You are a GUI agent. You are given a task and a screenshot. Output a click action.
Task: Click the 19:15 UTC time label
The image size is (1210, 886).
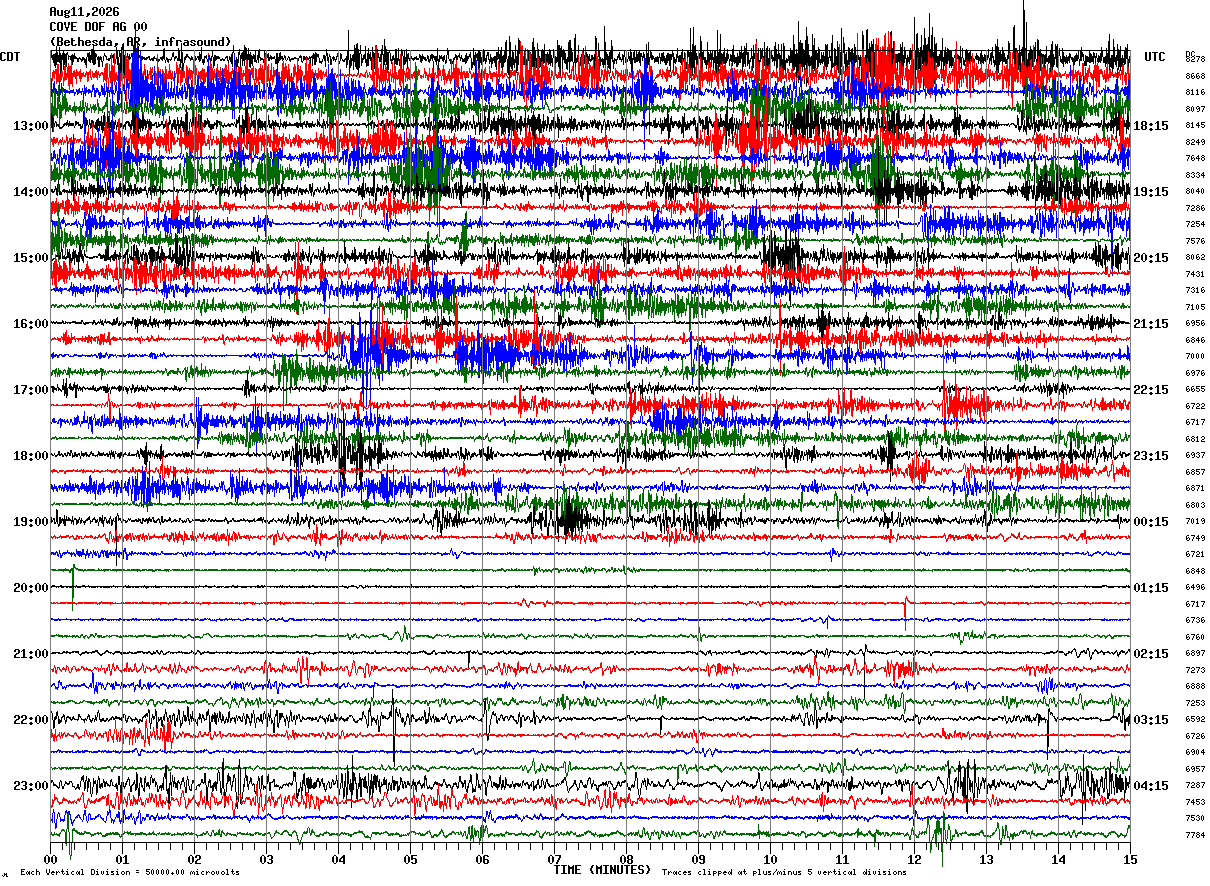[x=1150, y=192]
